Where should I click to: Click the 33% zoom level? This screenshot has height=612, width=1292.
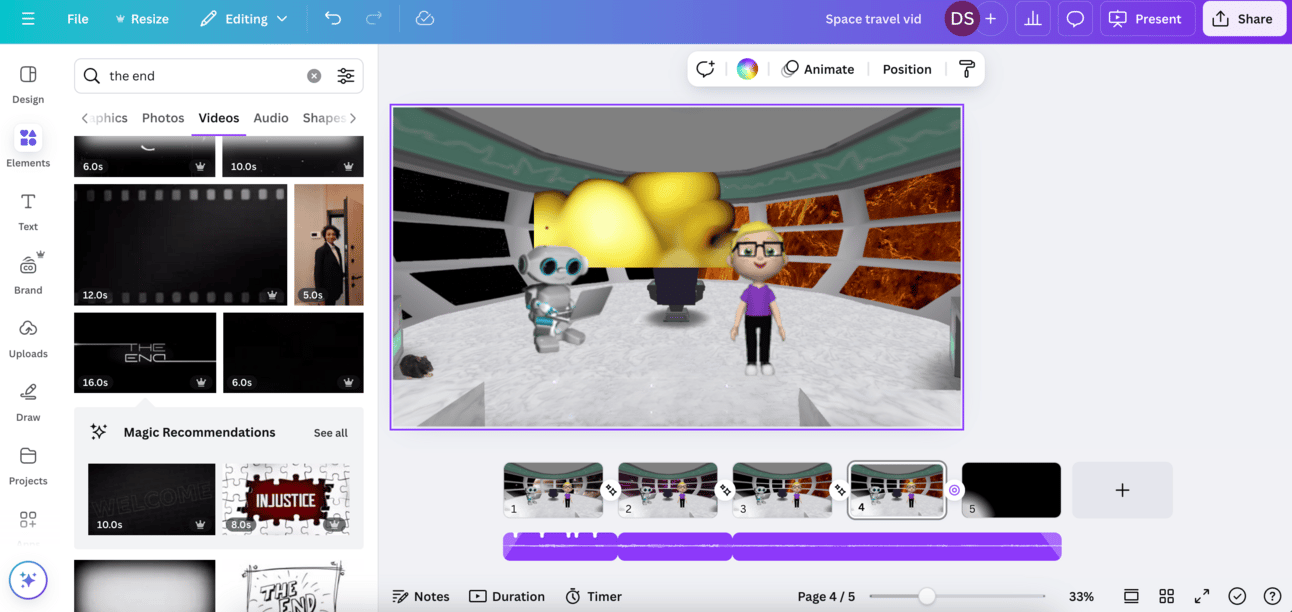1081,596
